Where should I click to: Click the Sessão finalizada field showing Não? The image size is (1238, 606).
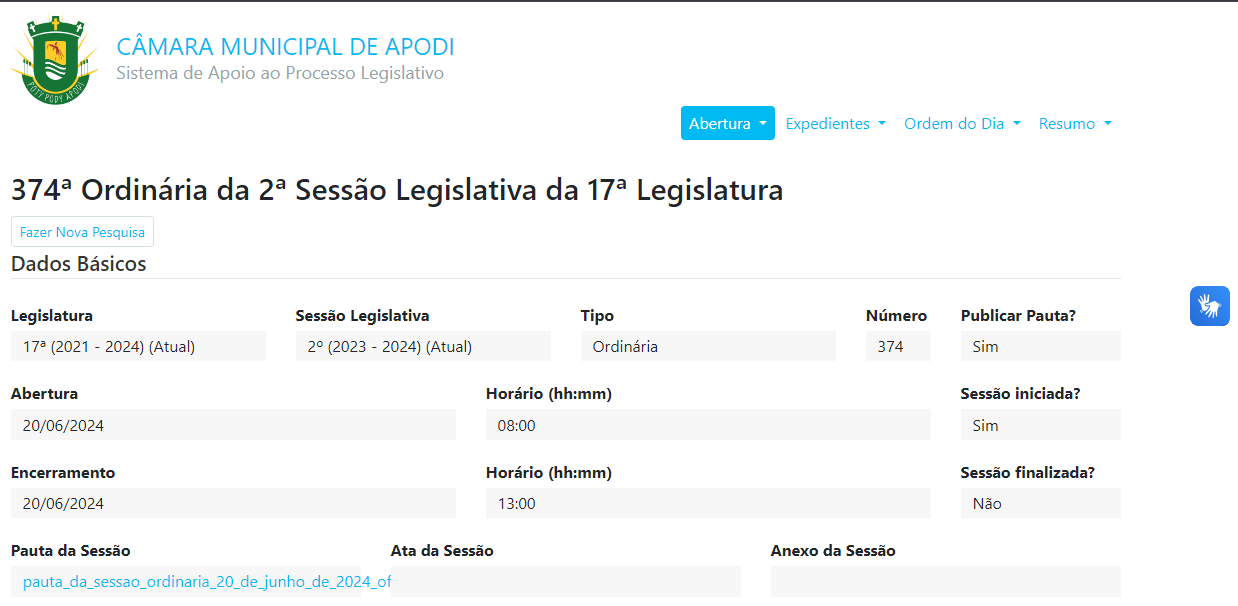pyautogui.click(x=1040, y=503)
